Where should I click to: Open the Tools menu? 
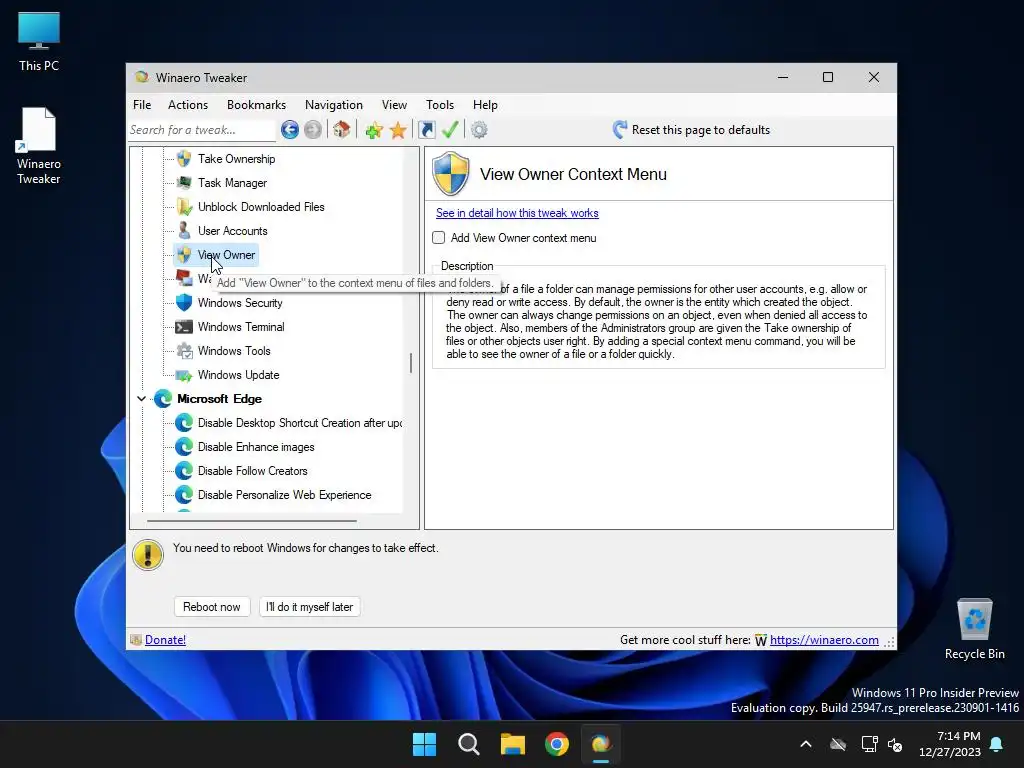click(x=440, y=104)
